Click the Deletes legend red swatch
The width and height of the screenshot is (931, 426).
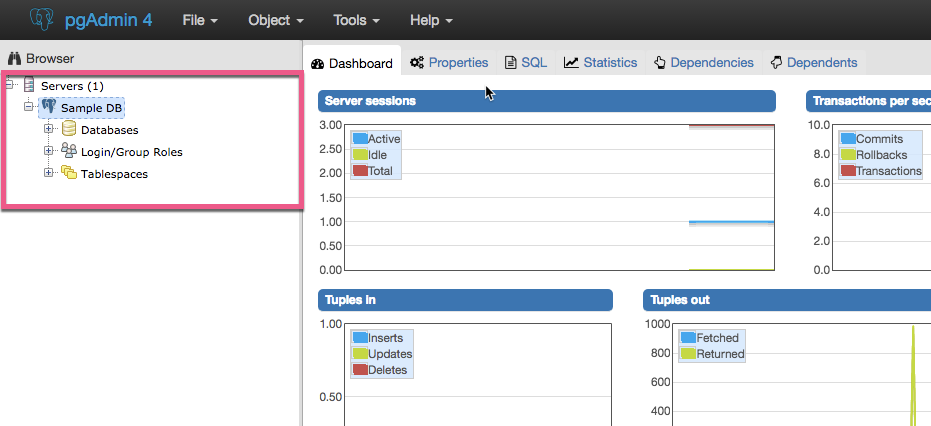click(x=360, y=369)
